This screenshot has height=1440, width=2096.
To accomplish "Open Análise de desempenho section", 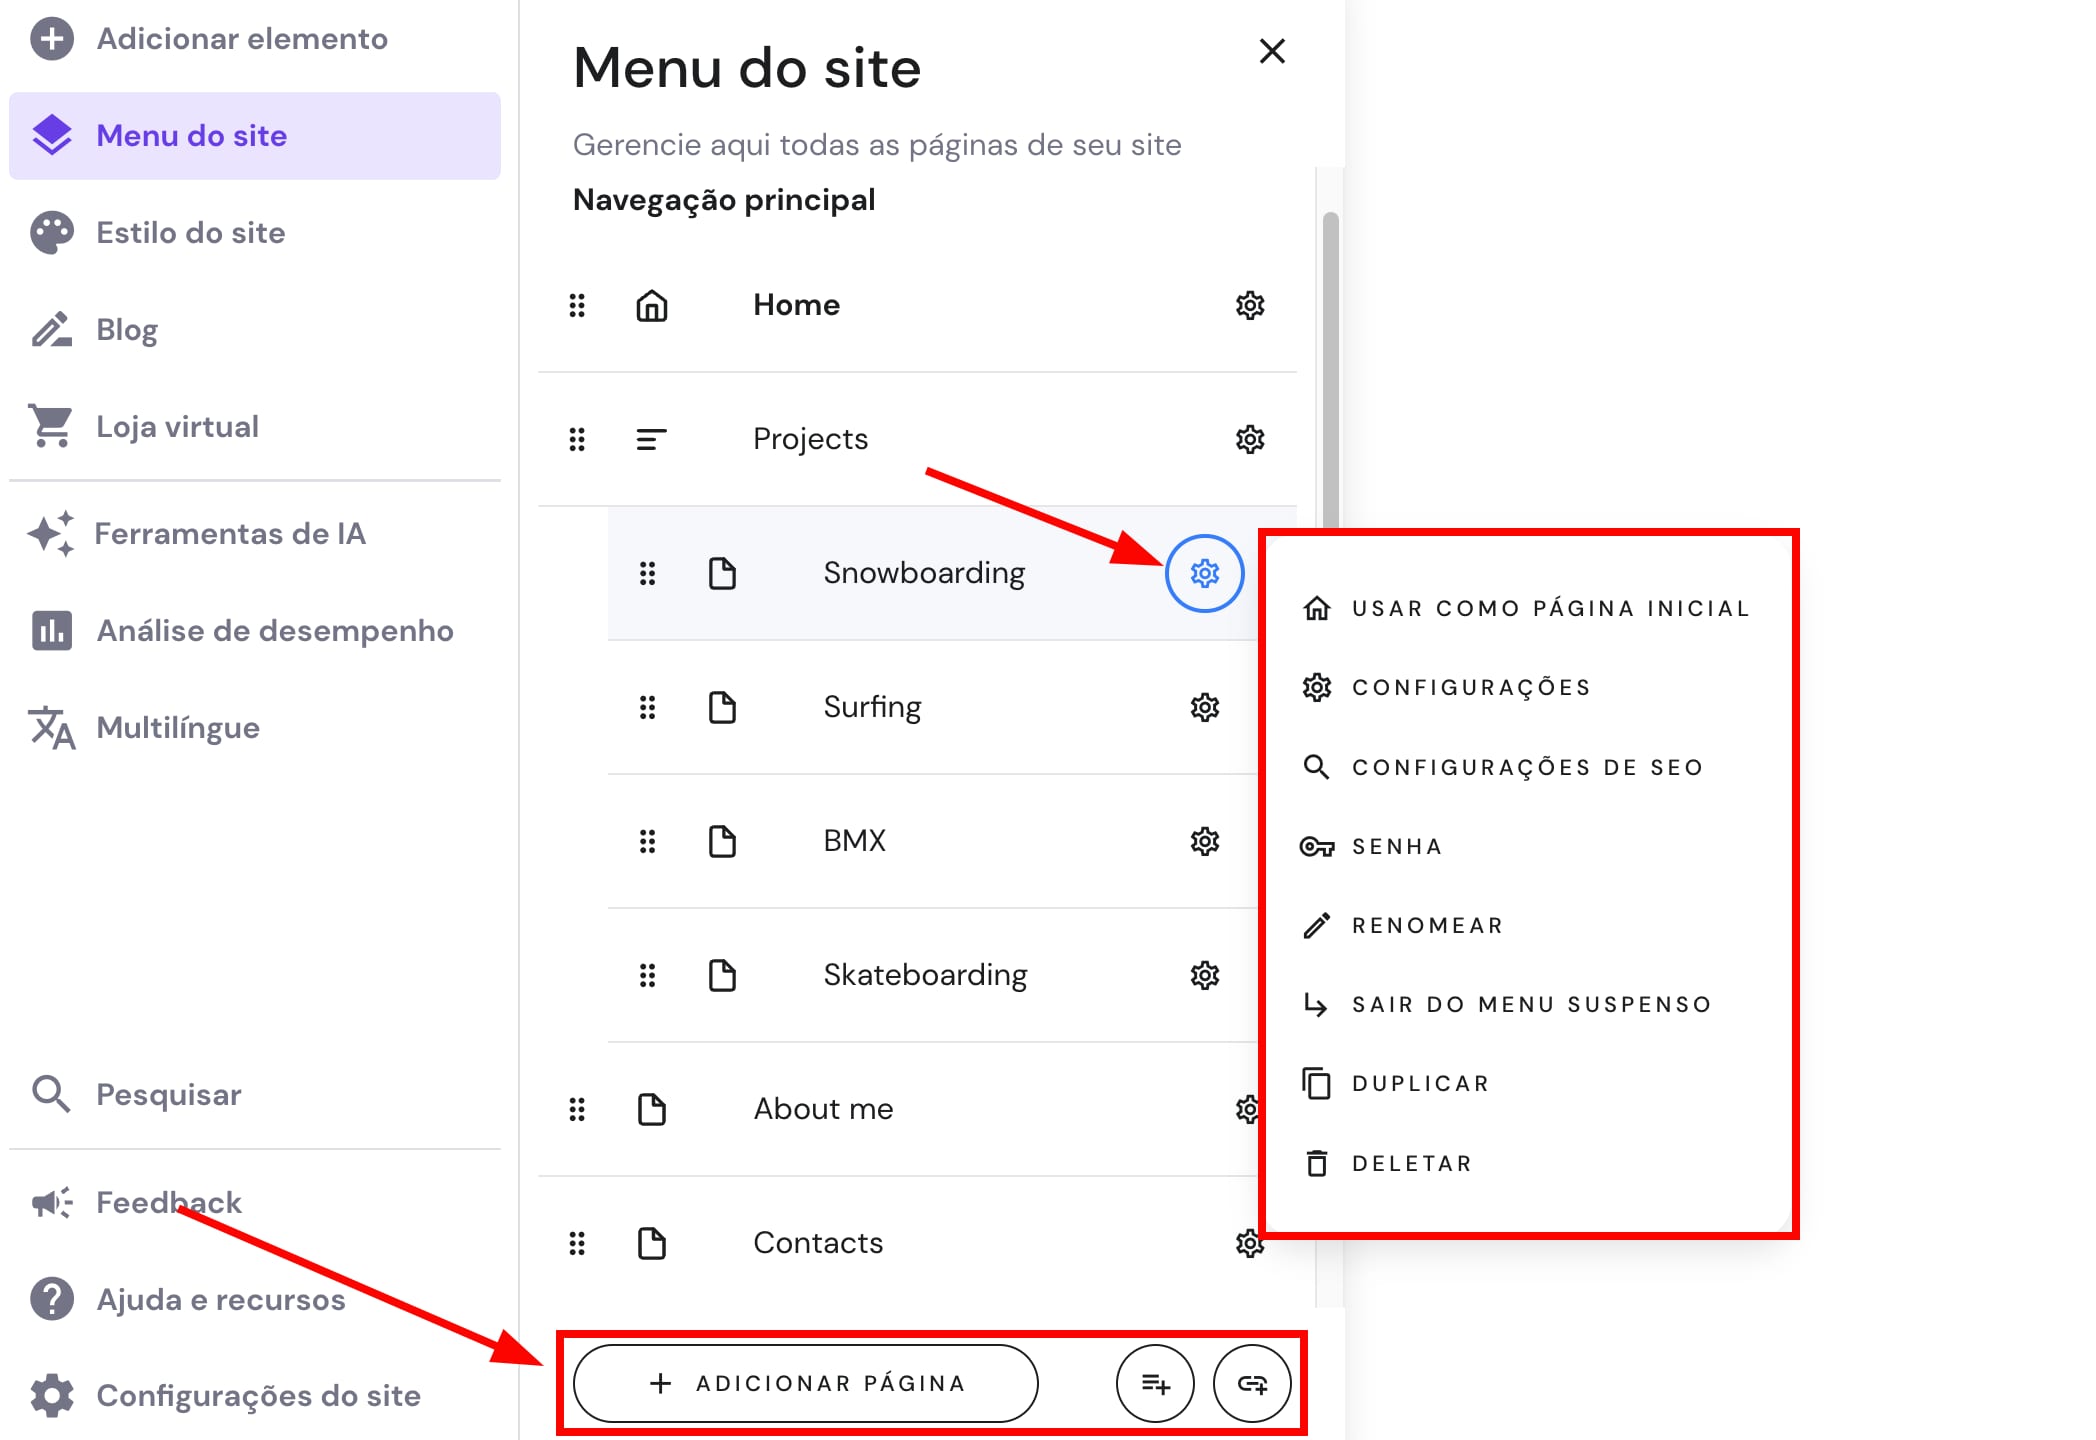I will [x=275, y=630].
